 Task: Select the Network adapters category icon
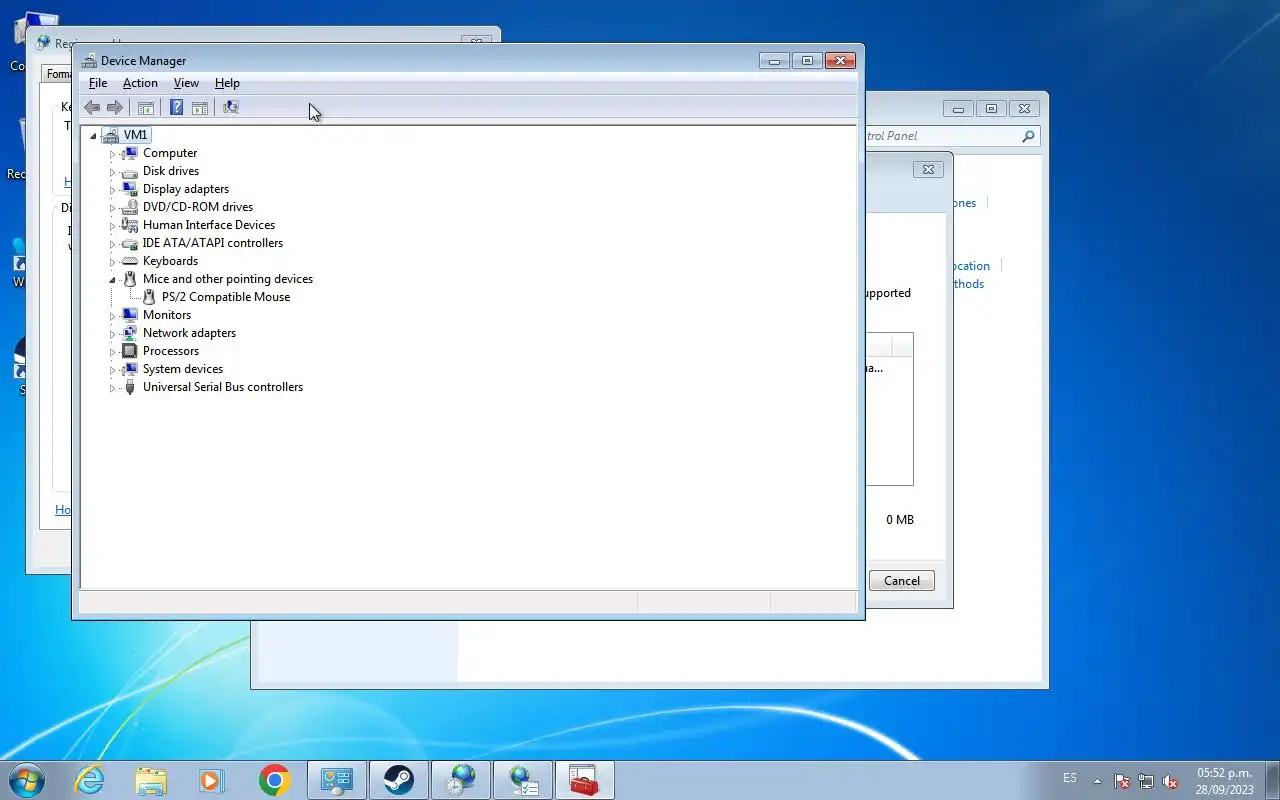point(129,333)
